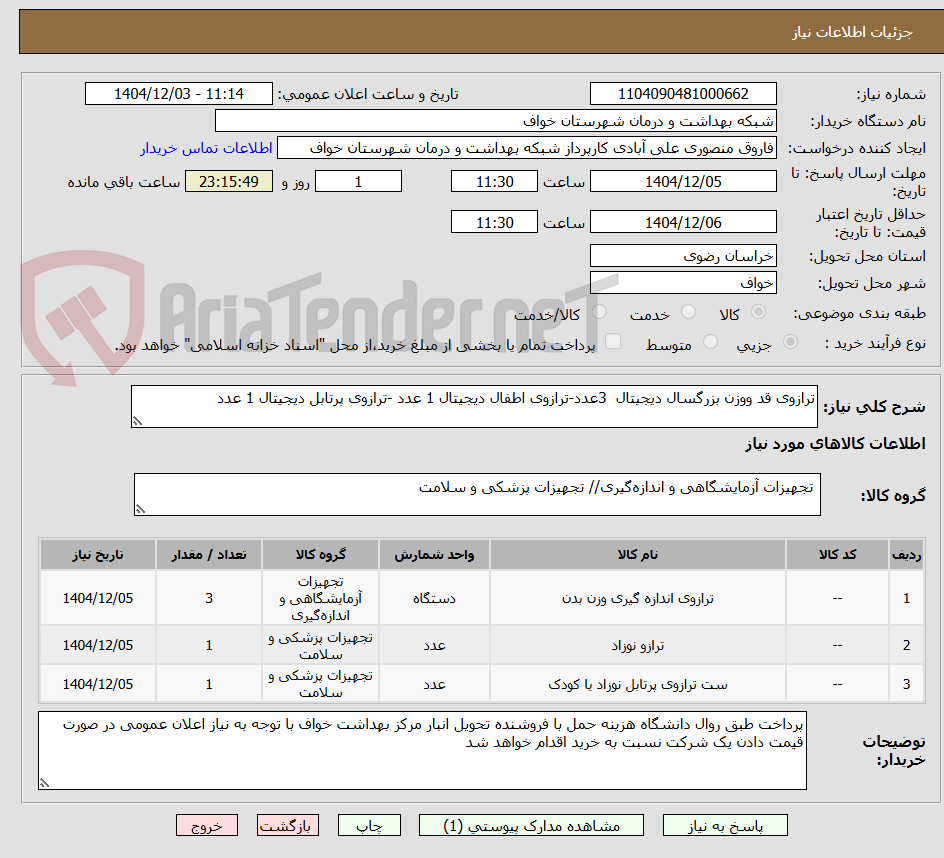Screen dimensions: 944x858
Task: Click row 'ترازو نوزاد' item name
Action: click(x=638, y=645)
